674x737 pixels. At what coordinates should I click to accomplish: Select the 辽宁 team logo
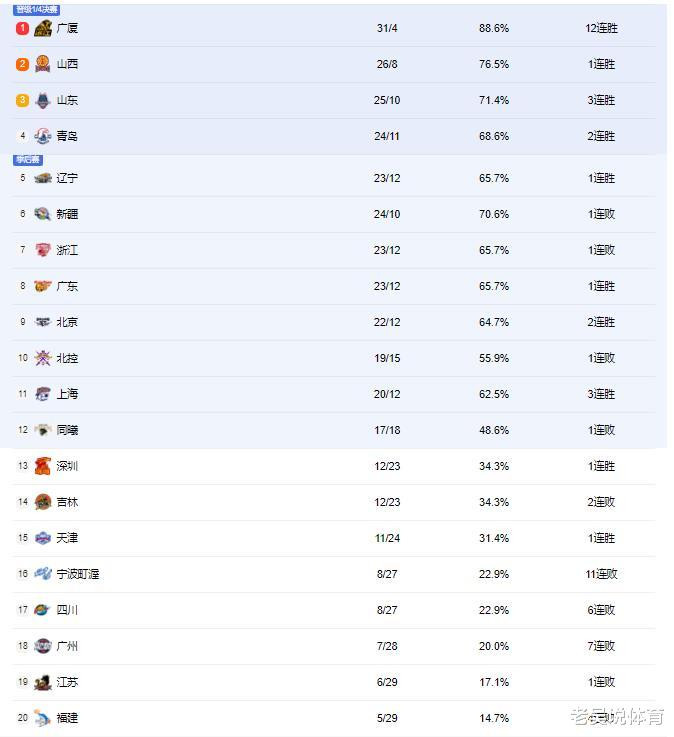coord(42,179)
